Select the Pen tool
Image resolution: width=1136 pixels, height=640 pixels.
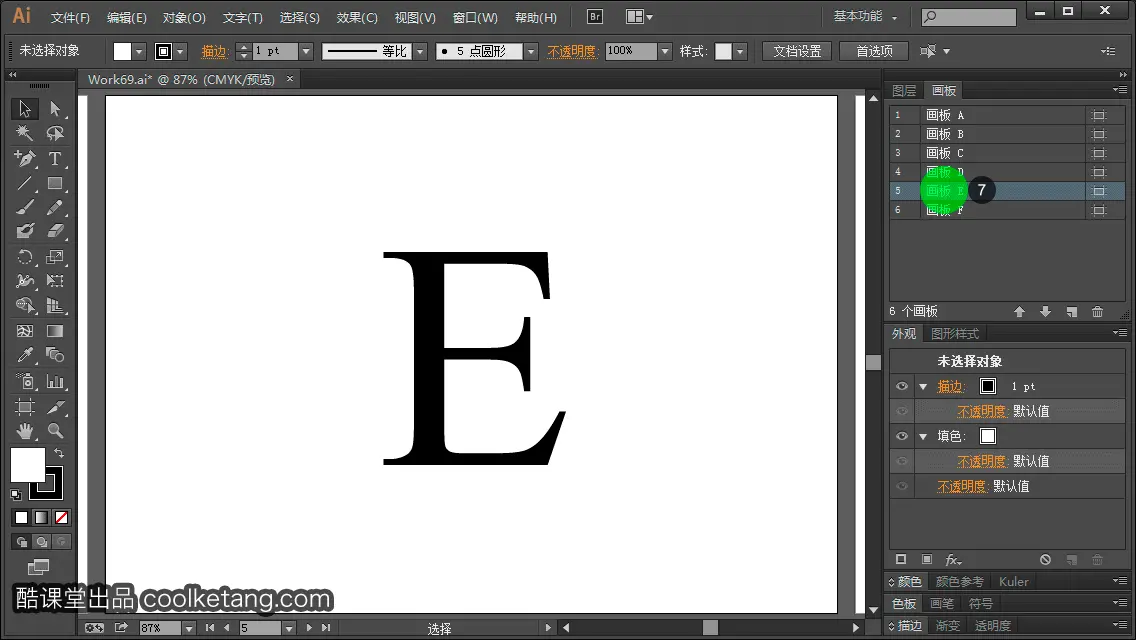(25, 158)
